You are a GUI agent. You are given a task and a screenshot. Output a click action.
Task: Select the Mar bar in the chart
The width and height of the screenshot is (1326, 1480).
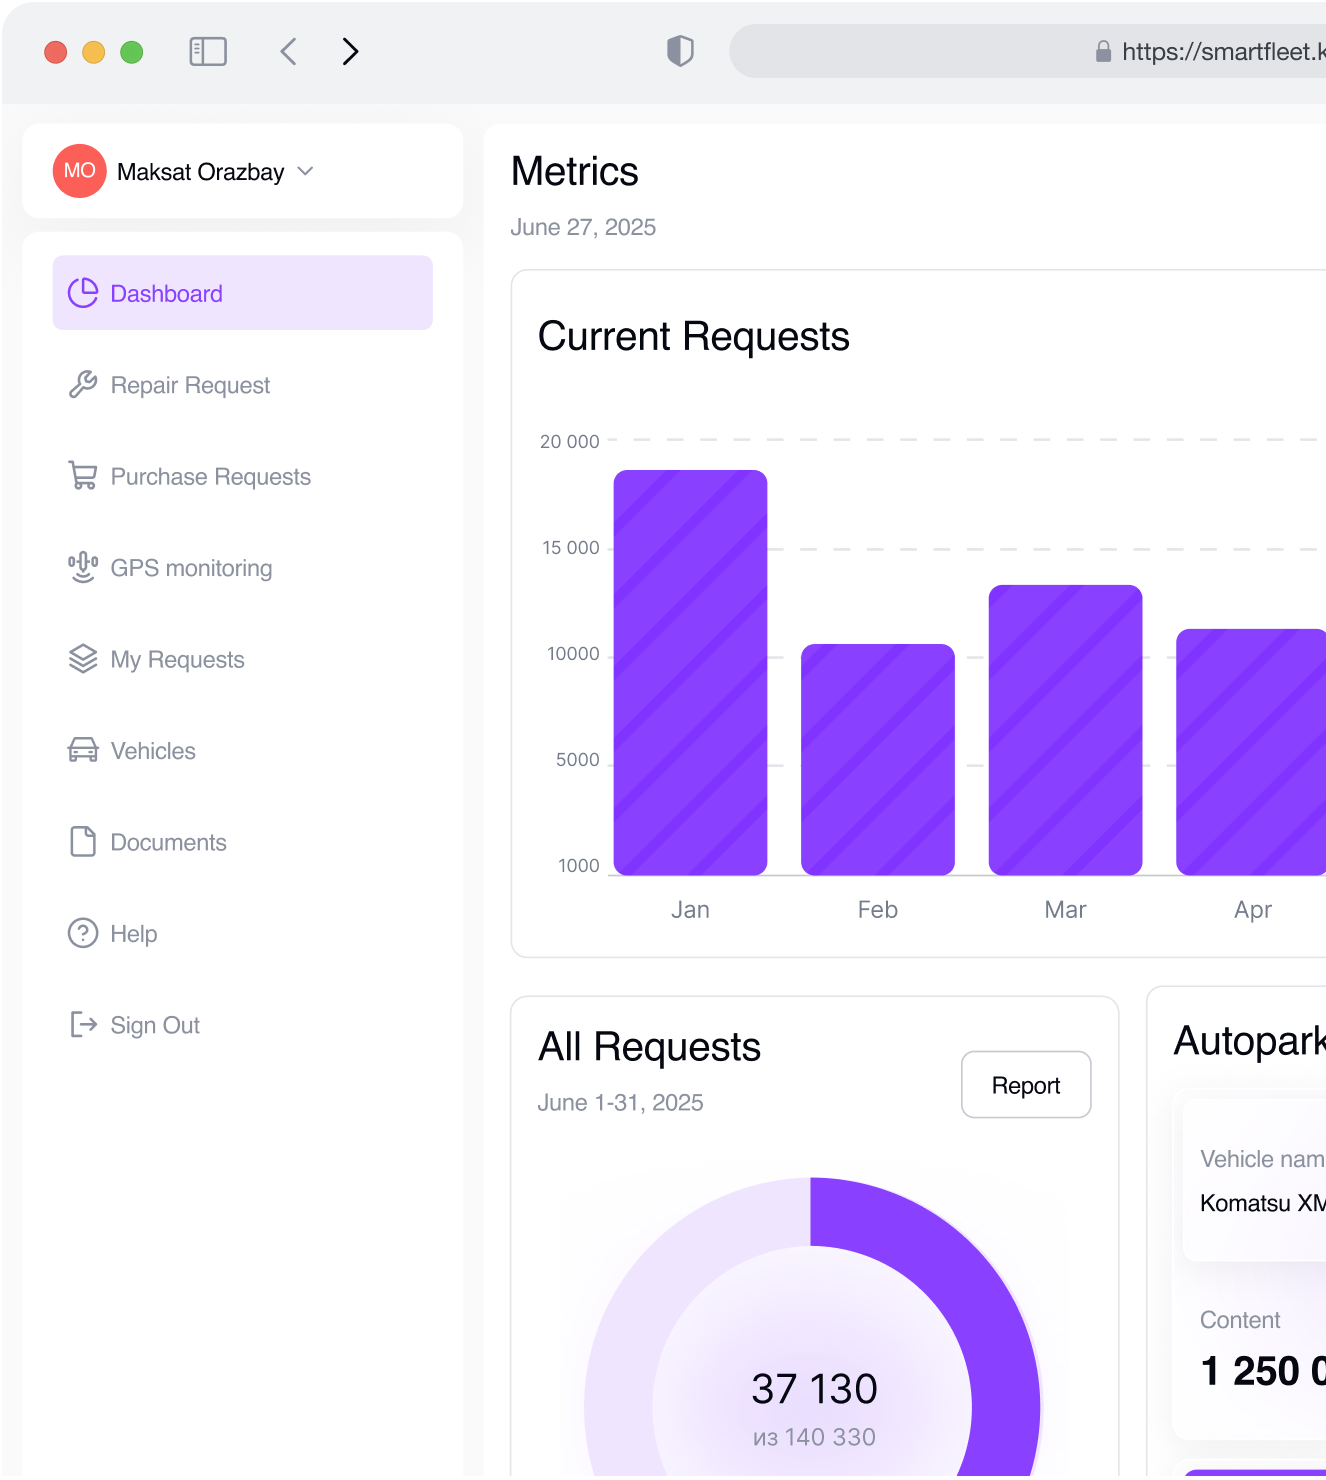(1065, 730)
